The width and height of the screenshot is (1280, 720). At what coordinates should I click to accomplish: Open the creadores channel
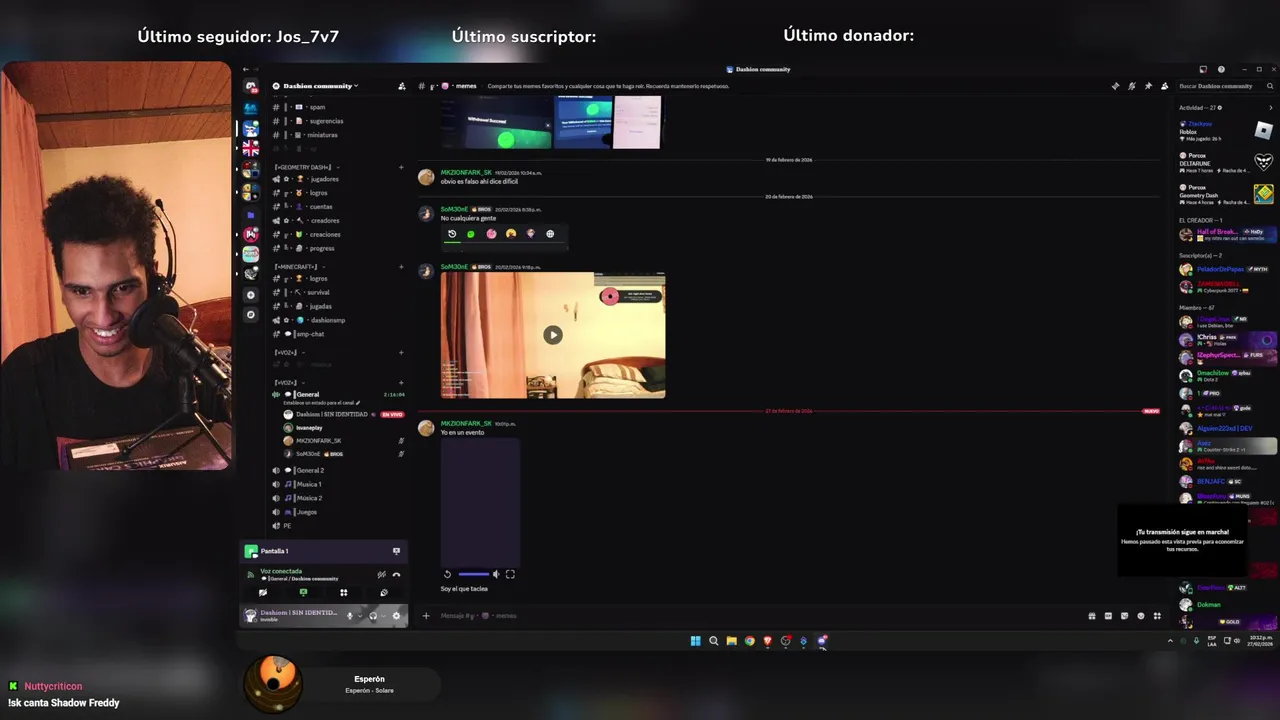tap(324, 221)
